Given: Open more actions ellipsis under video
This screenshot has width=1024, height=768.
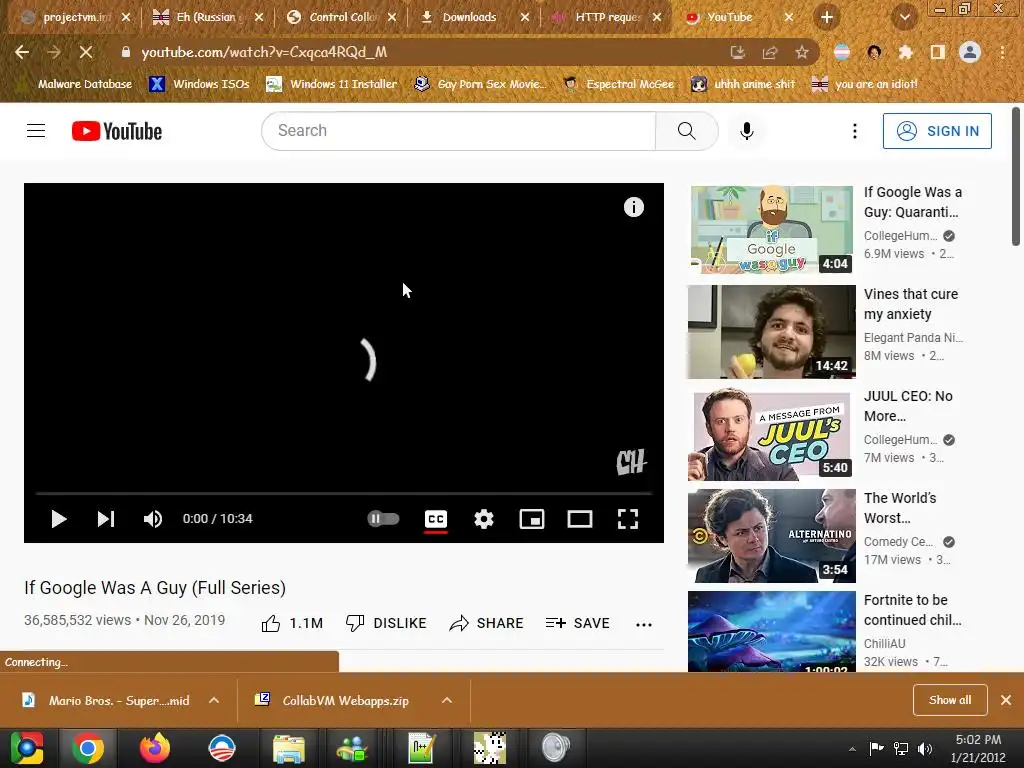Looking at the screenshot, I should point(643,624).
